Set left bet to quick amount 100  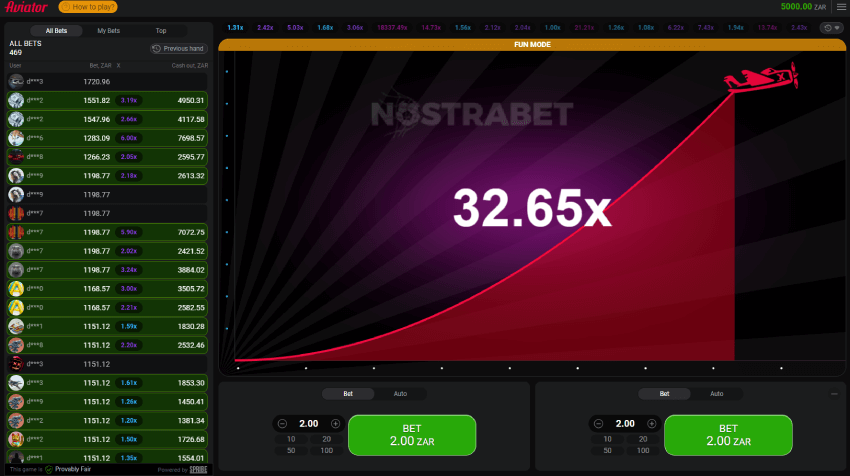pyautogui.click(x=326, y=451)
